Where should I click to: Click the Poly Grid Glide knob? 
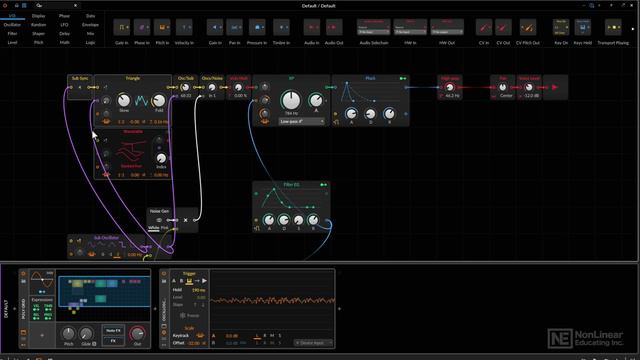[x=86, y=334]
